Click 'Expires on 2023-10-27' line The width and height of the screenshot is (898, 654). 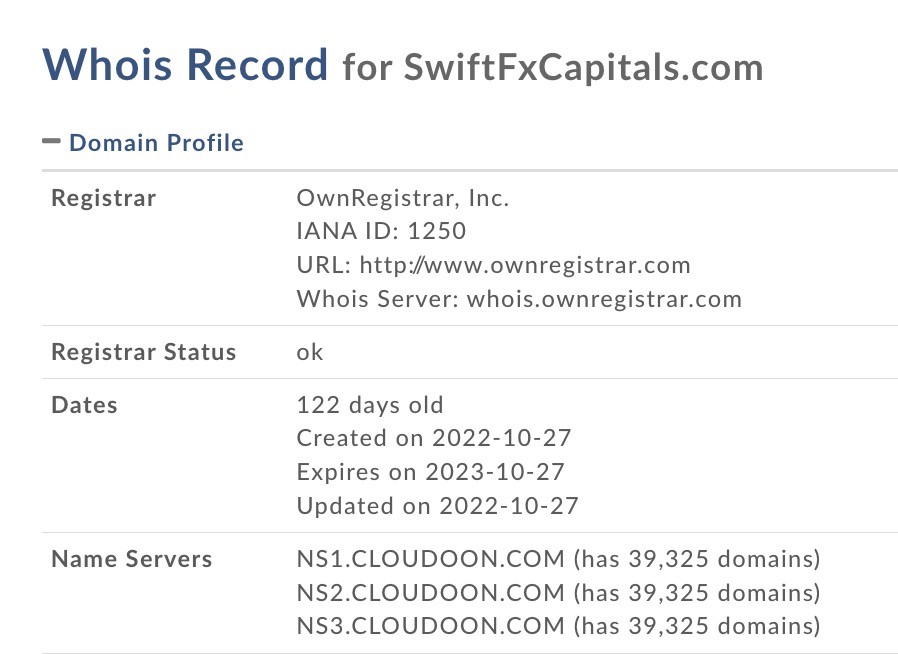coord(431,472)
